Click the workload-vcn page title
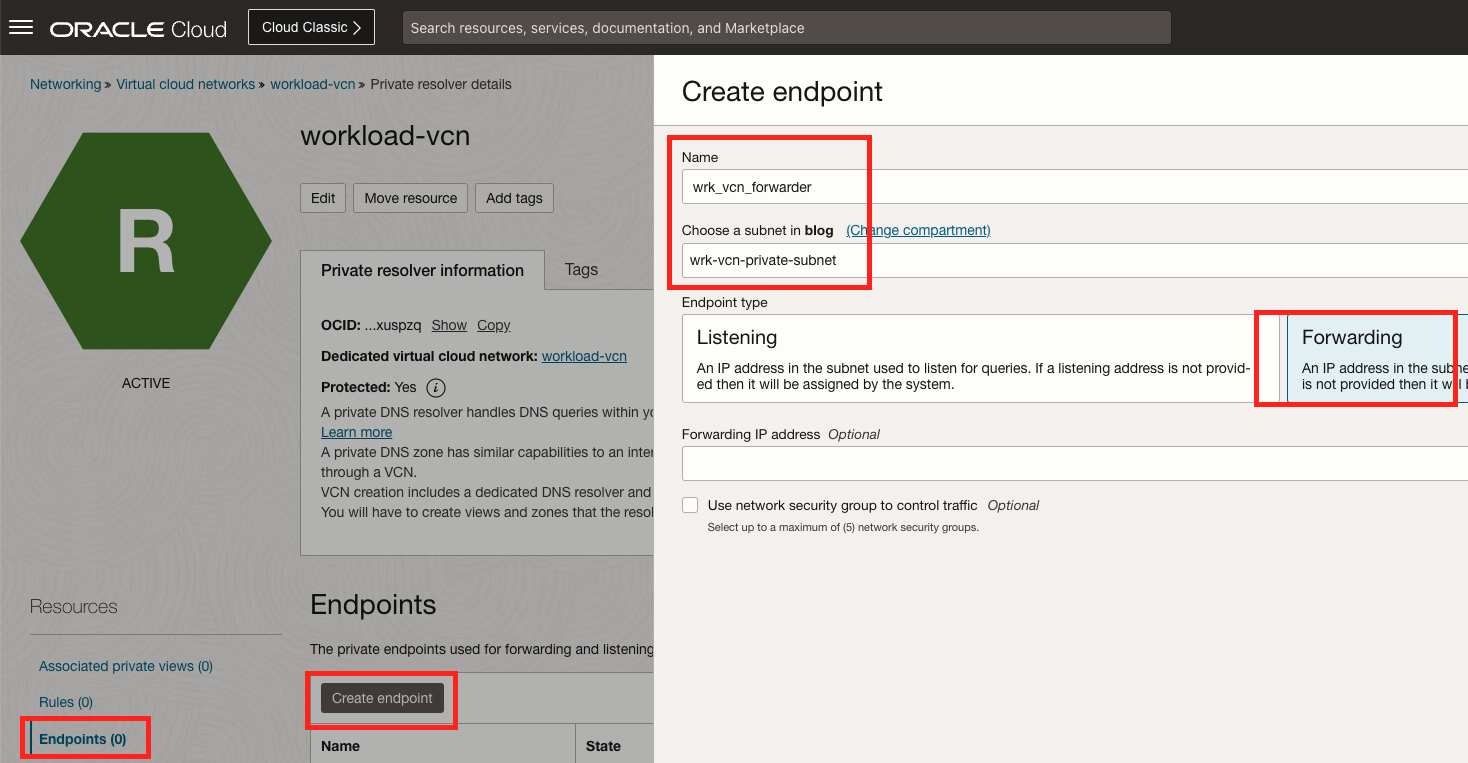Image resolution: width=1468 pixels, height=763 pixels. click(x=385, y=136)
